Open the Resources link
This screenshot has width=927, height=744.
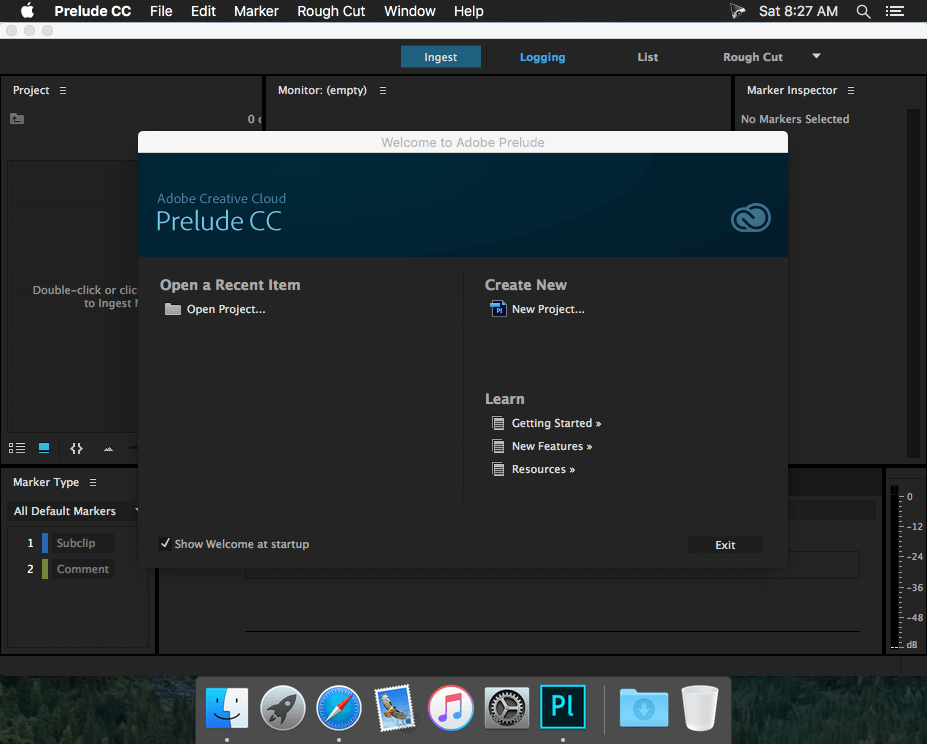(x=543, y=469)
